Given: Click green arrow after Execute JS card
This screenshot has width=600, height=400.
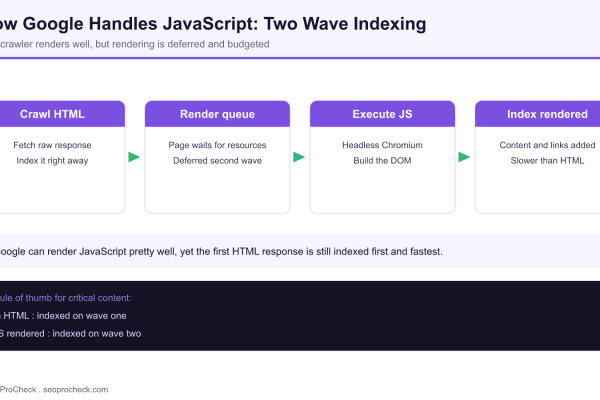Looking at the screenshot, I should coord(464,157).
